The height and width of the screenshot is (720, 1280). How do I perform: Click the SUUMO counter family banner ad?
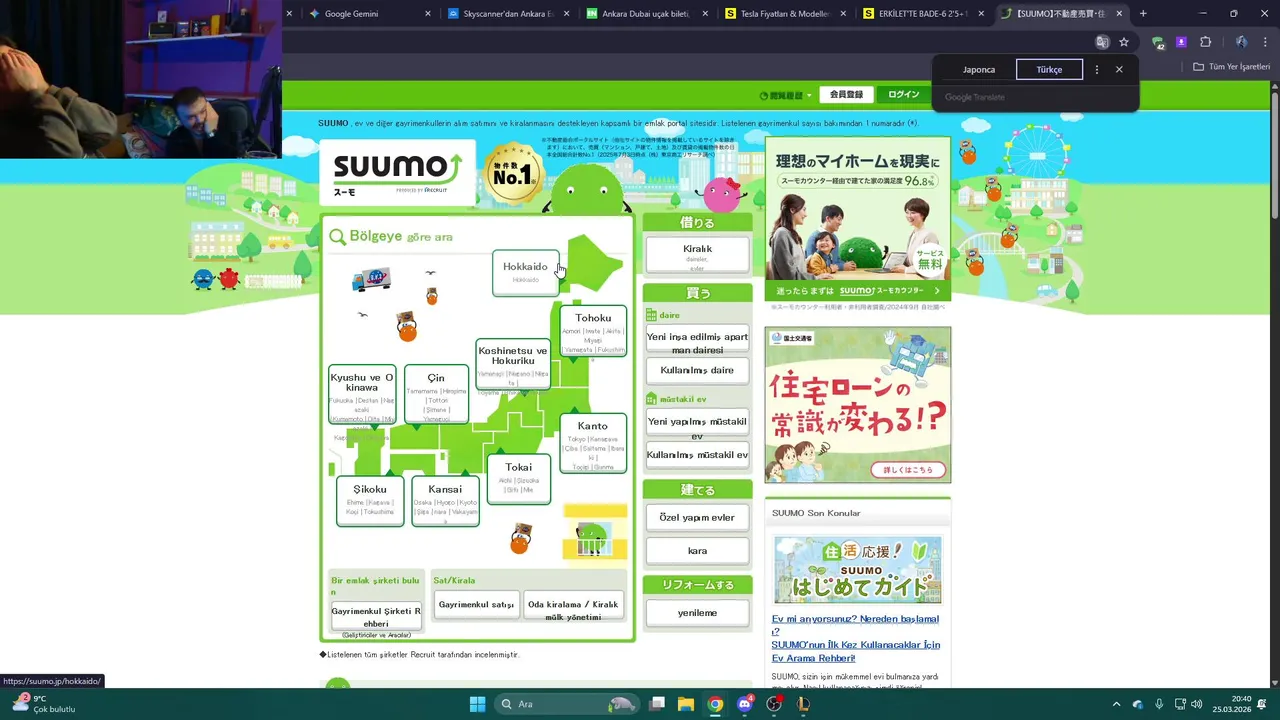click(858, 218)
